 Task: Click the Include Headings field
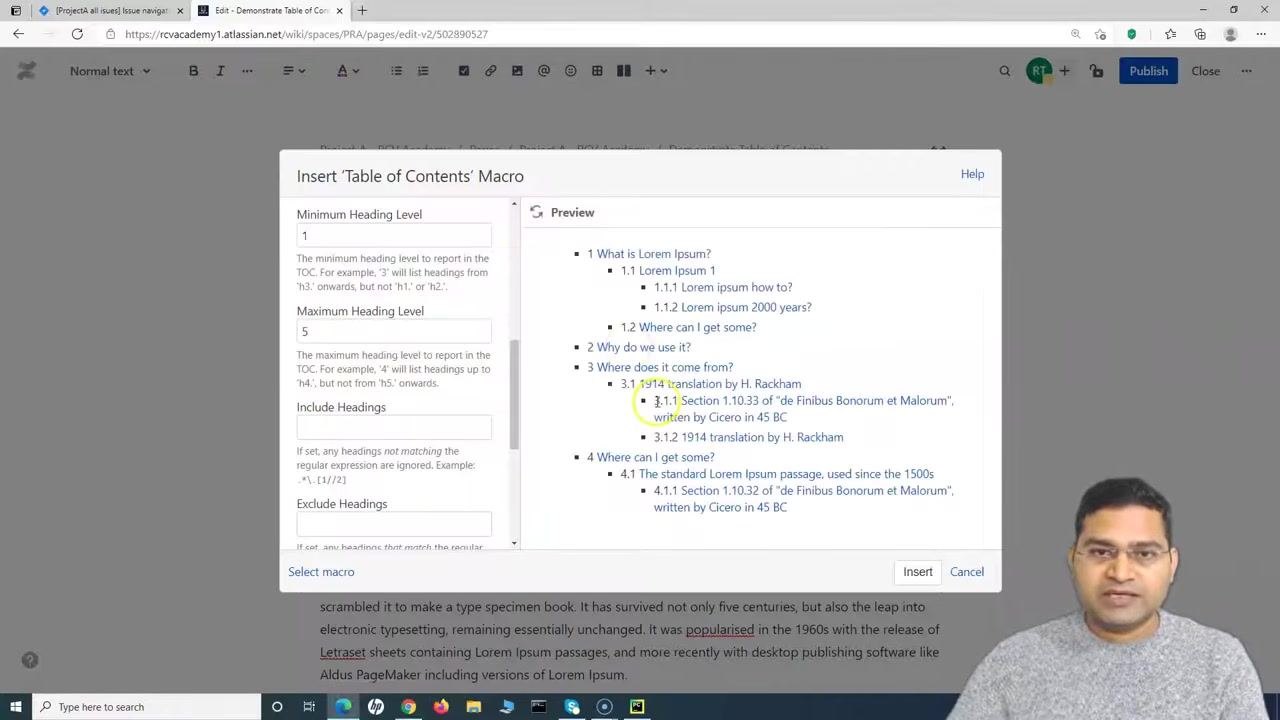[394, 428]
